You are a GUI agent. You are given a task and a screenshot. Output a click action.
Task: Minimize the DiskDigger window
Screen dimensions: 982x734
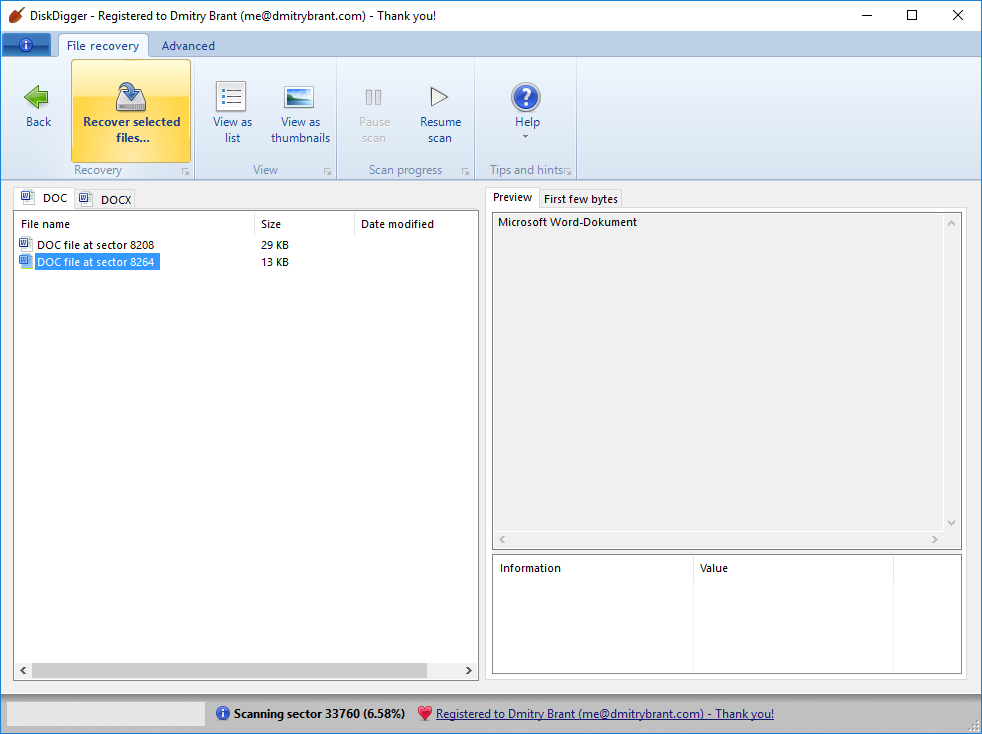tap(867, 15)
